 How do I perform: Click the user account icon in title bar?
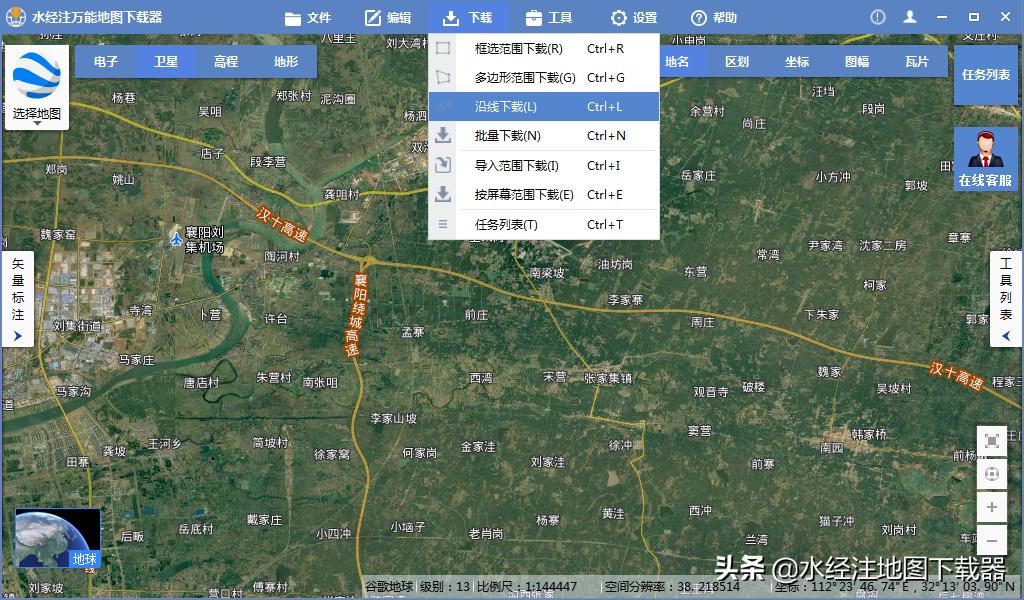pos(911,16)
